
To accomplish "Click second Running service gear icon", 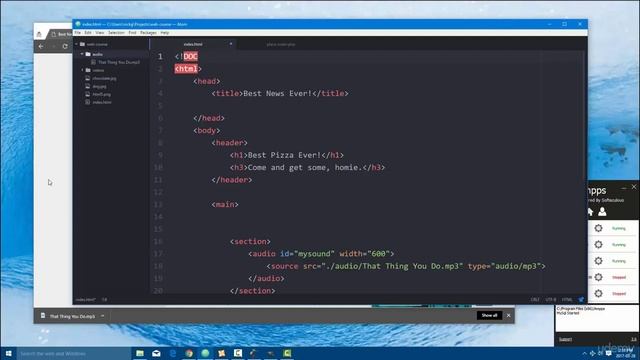I will pos(598,244).
